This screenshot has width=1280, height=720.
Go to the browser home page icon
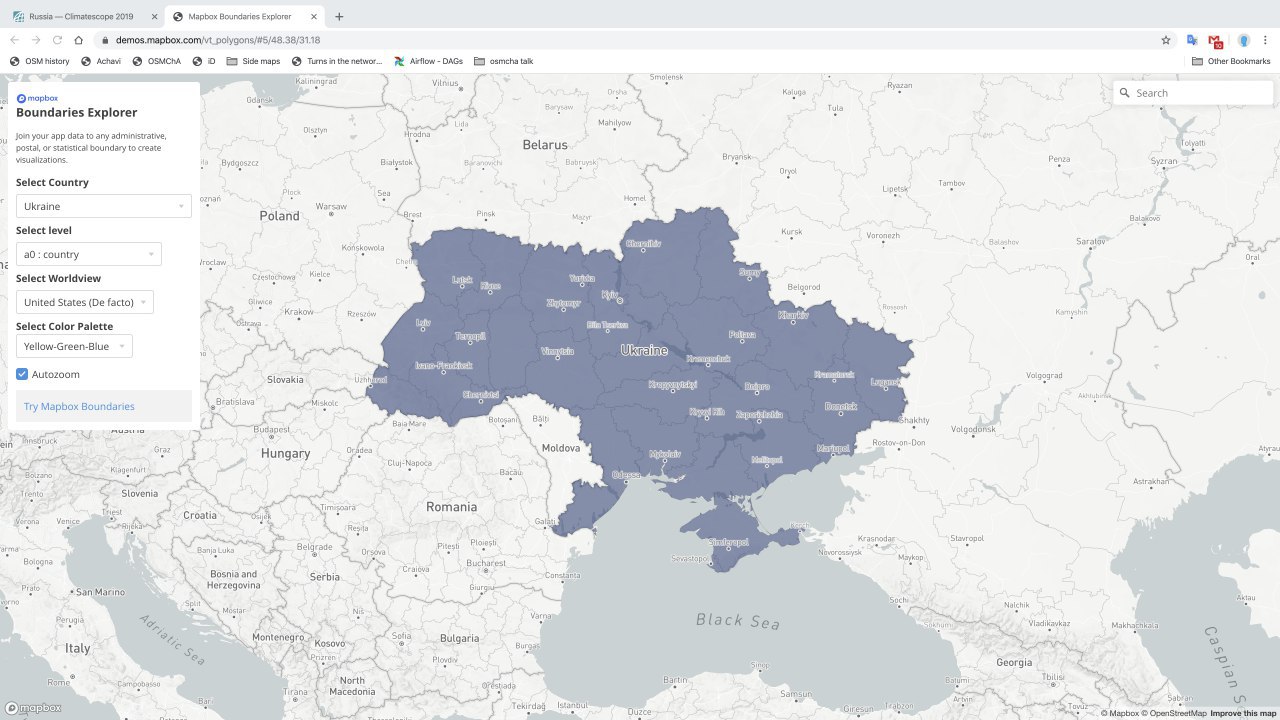pyautogui.click(x=79, y=40)
